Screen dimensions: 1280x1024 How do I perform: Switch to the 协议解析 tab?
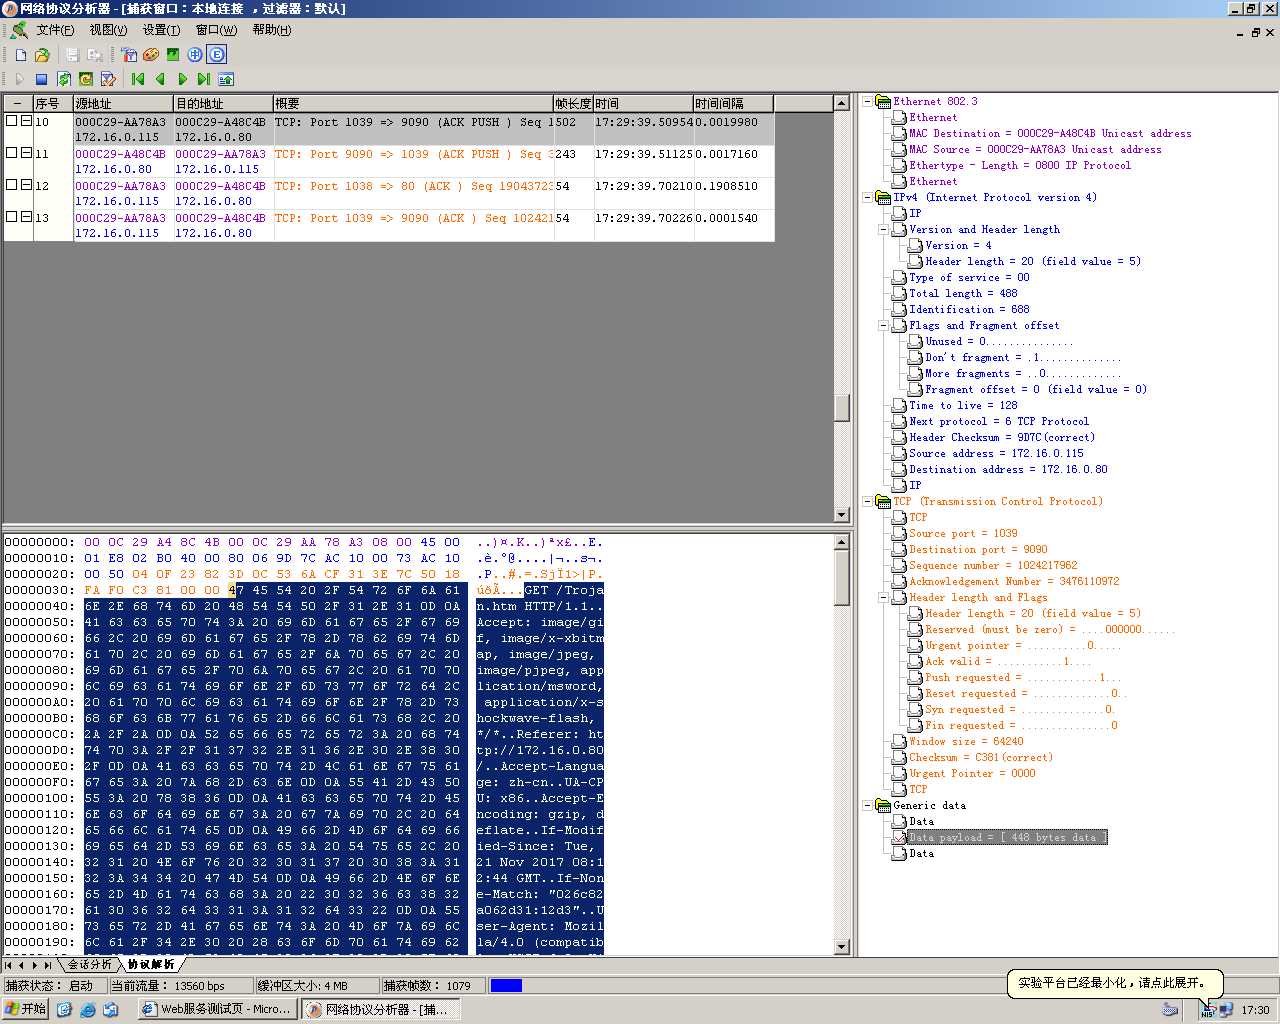[151, 964]
